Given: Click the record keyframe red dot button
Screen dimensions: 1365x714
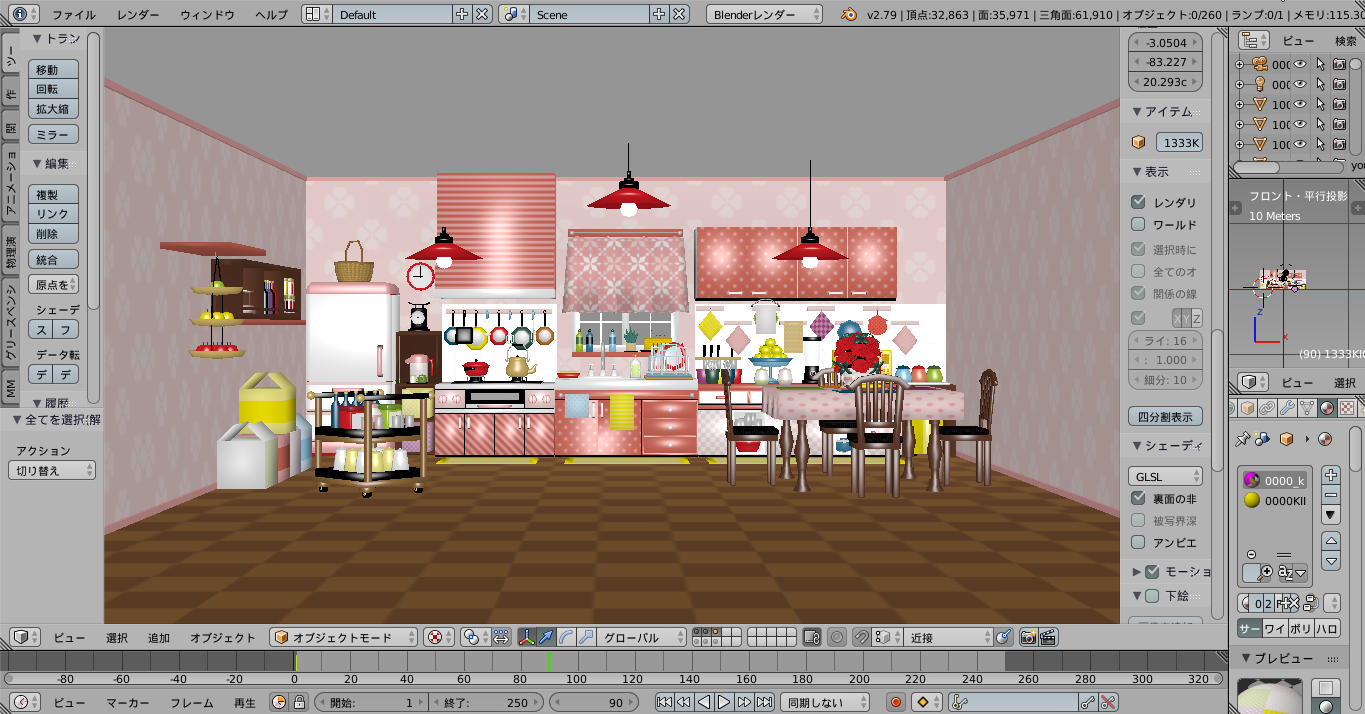Looking at the screenshot, I should (x=895, y=703).
